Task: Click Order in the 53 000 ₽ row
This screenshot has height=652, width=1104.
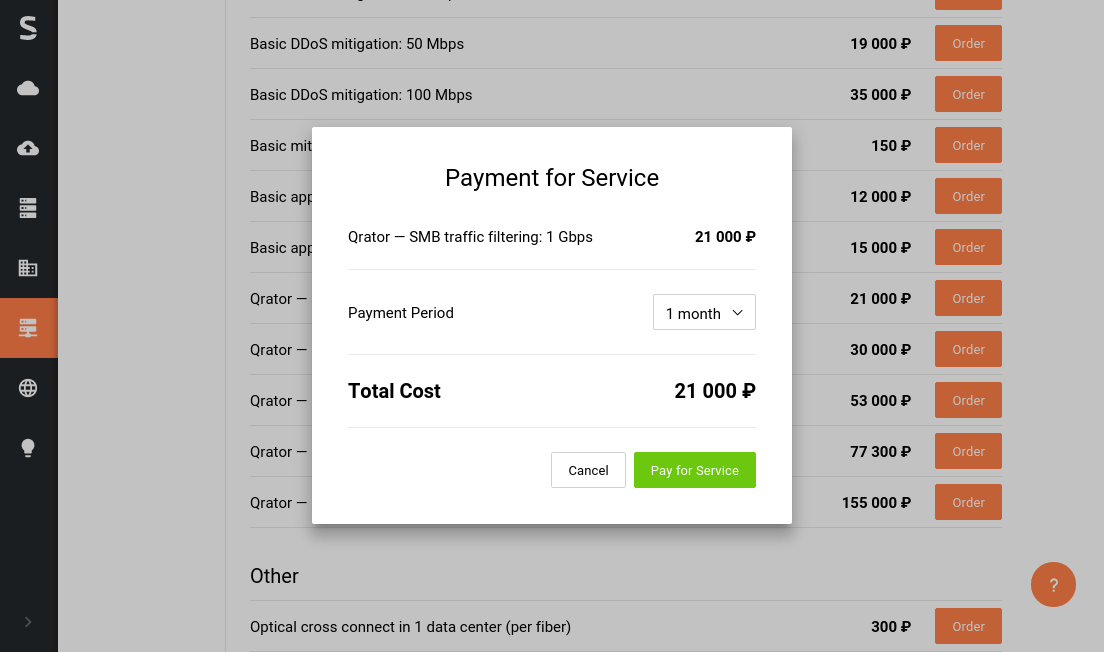Action: coord(968,400)
